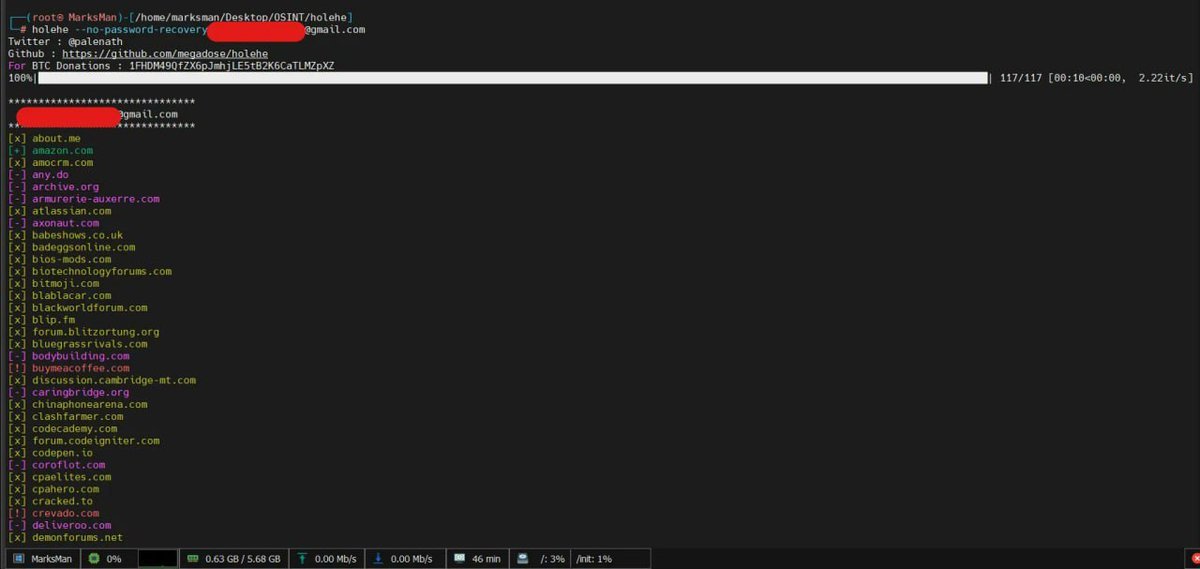Select the discussion.cambridge-mt.com result line
Viewport: 1200px width, 569px height.
click(x=102, y=380)
